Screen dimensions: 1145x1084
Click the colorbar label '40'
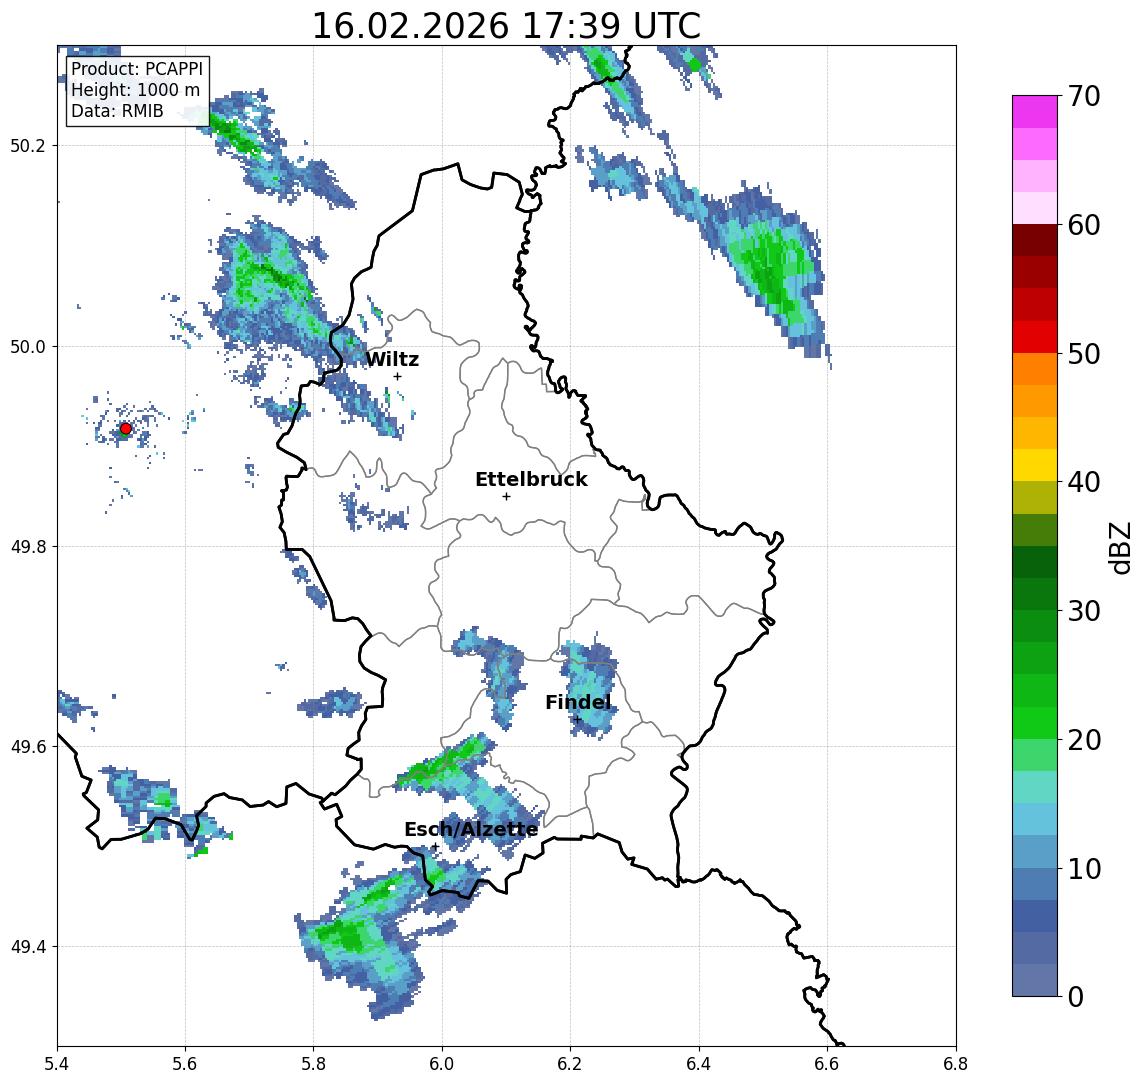click(x=1083, y=482)
